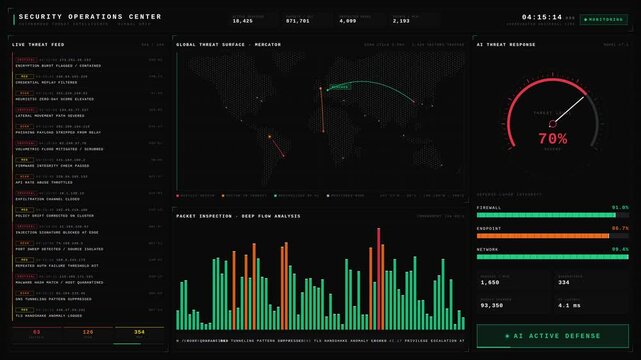Open Policy Drift Corrected On Cluster entry
This screenshot has width=641, height=360.
click(x=88, y=213)
